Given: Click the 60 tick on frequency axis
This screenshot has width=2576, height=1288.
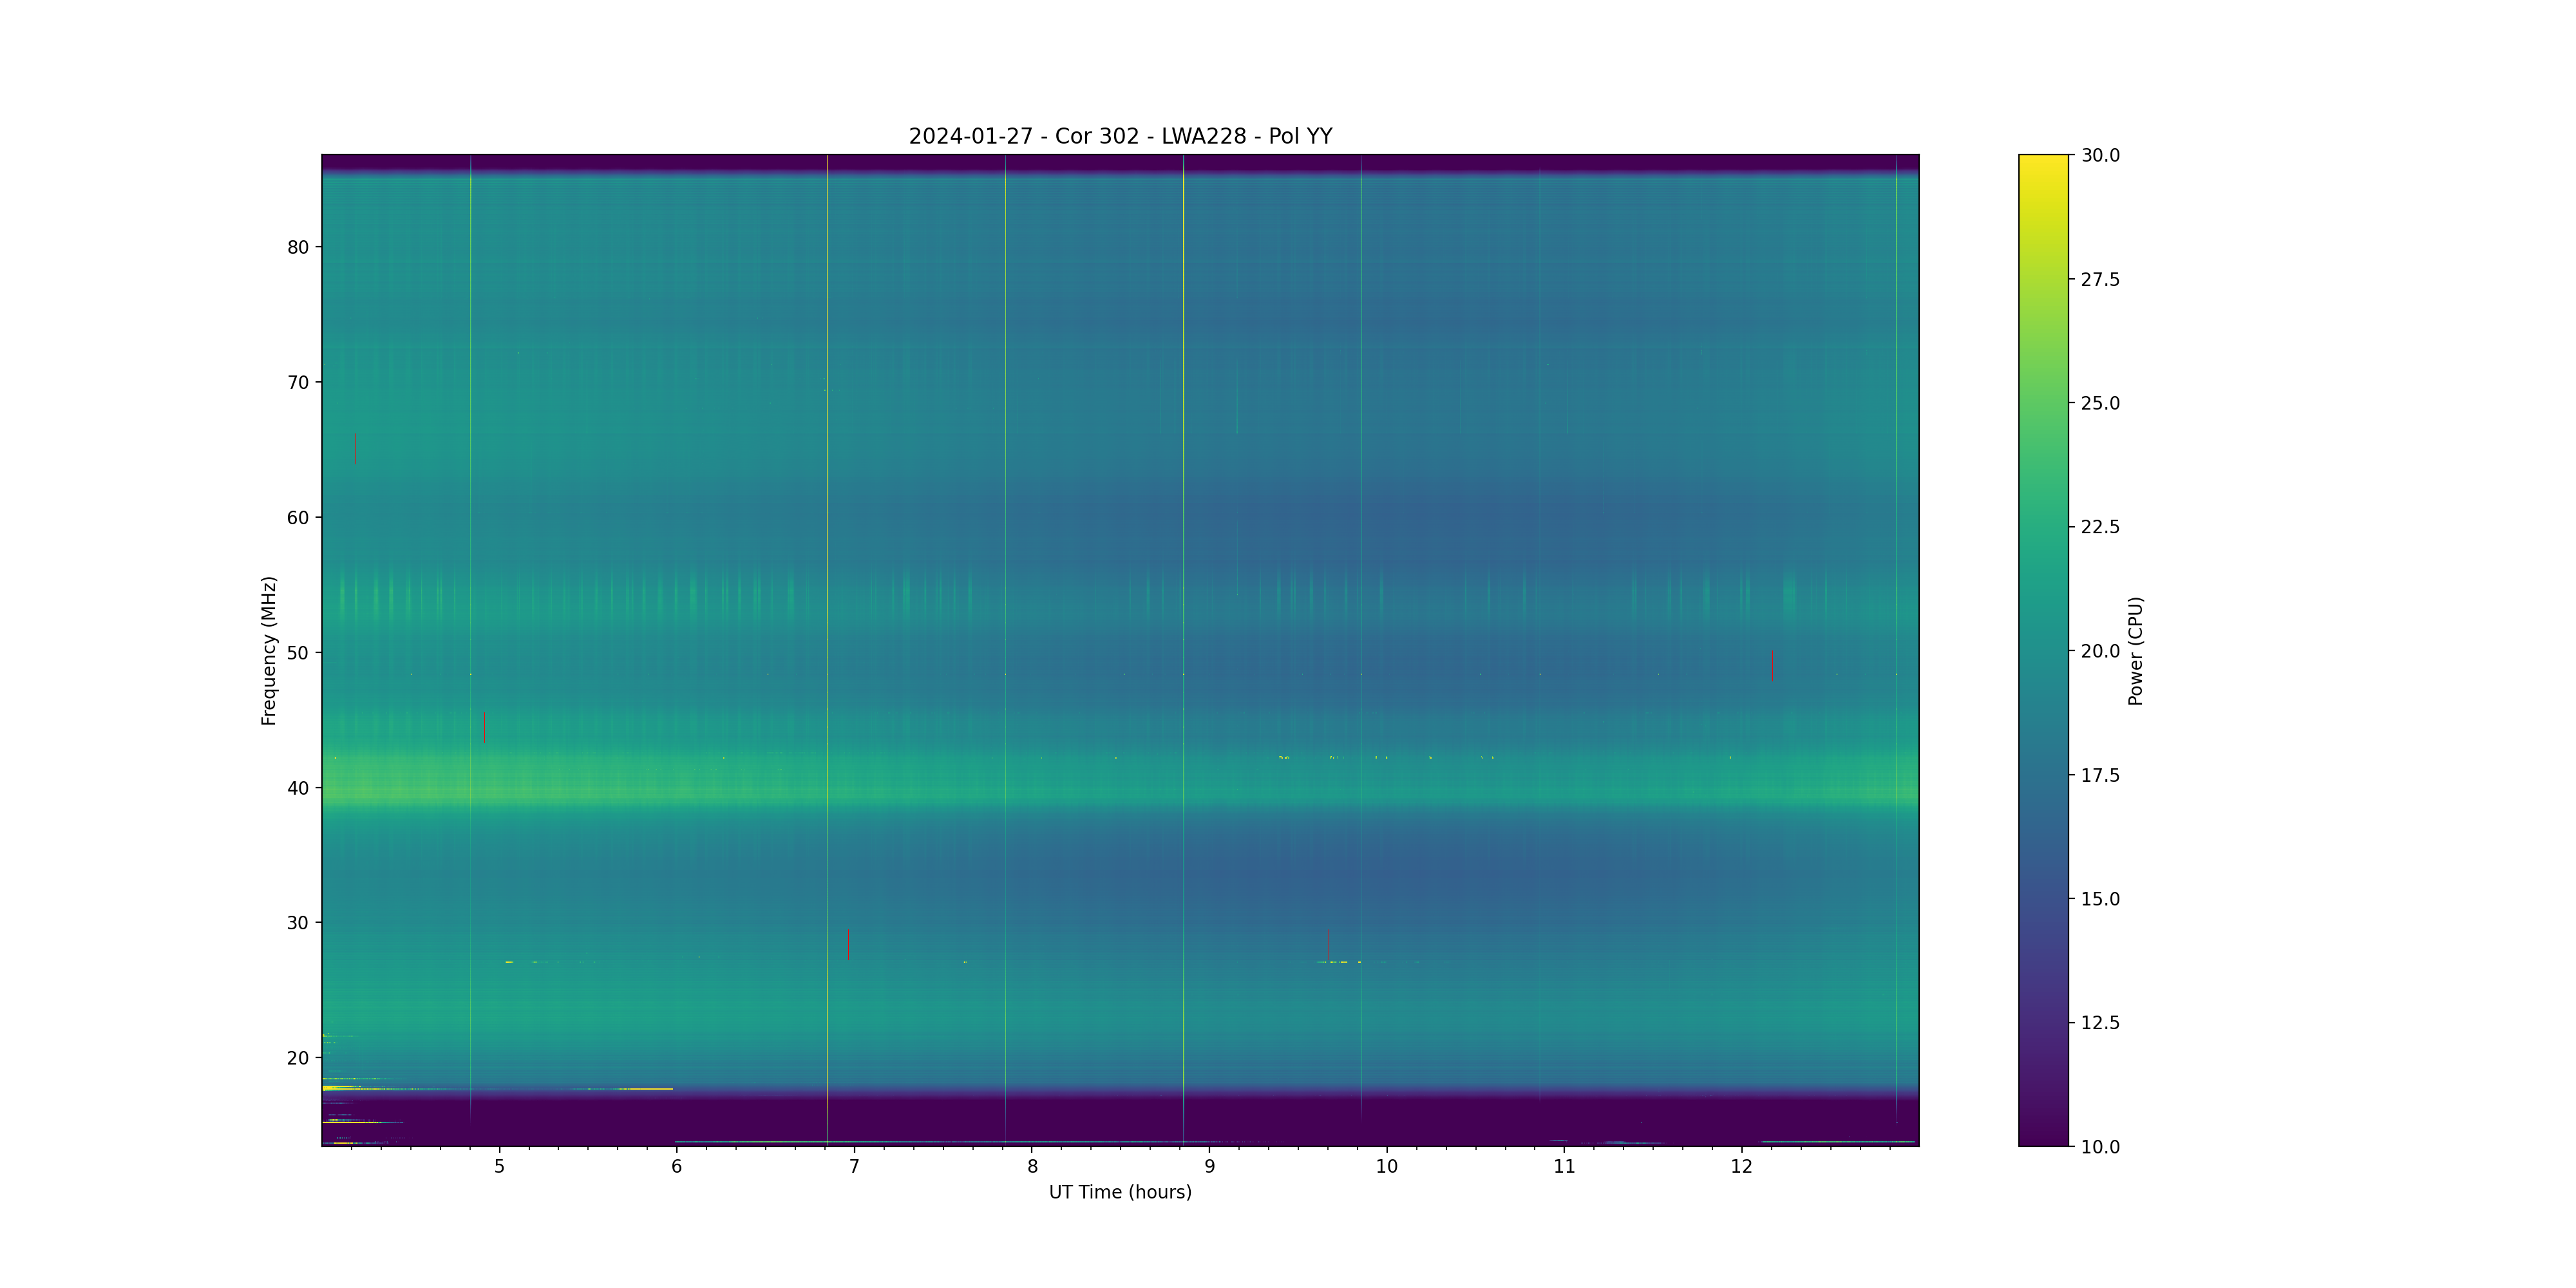Looking at the screenshot, I should coord(298,518).
